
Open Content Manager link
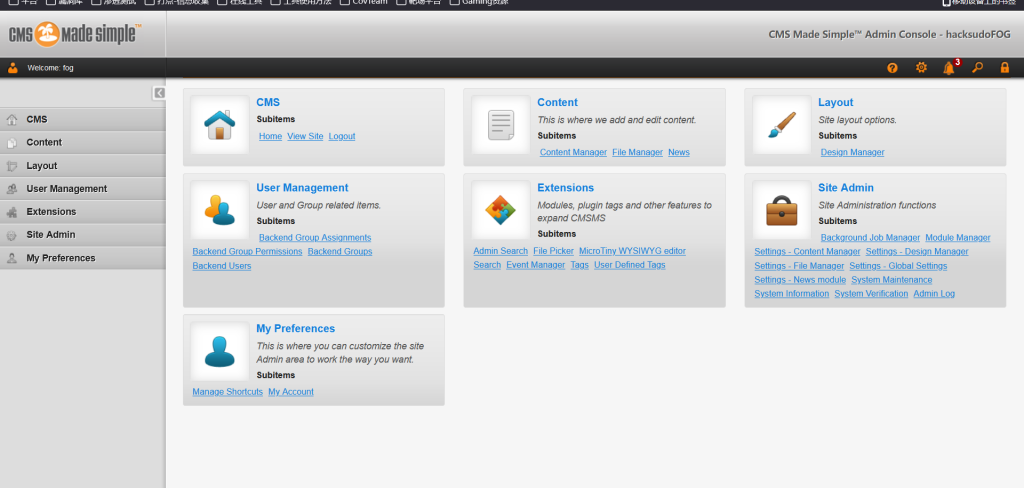tap(573, 152)
